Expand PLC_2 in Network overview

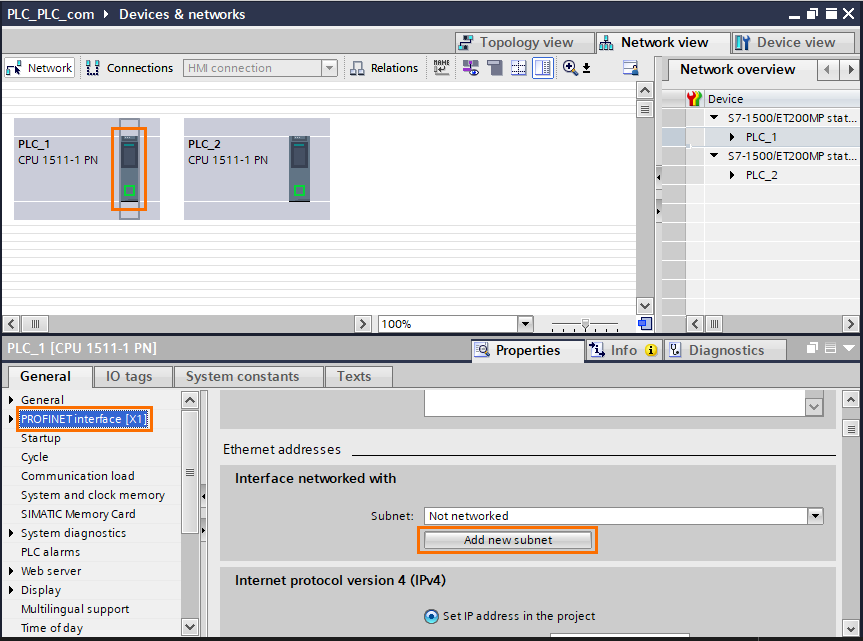coord(732,175)
